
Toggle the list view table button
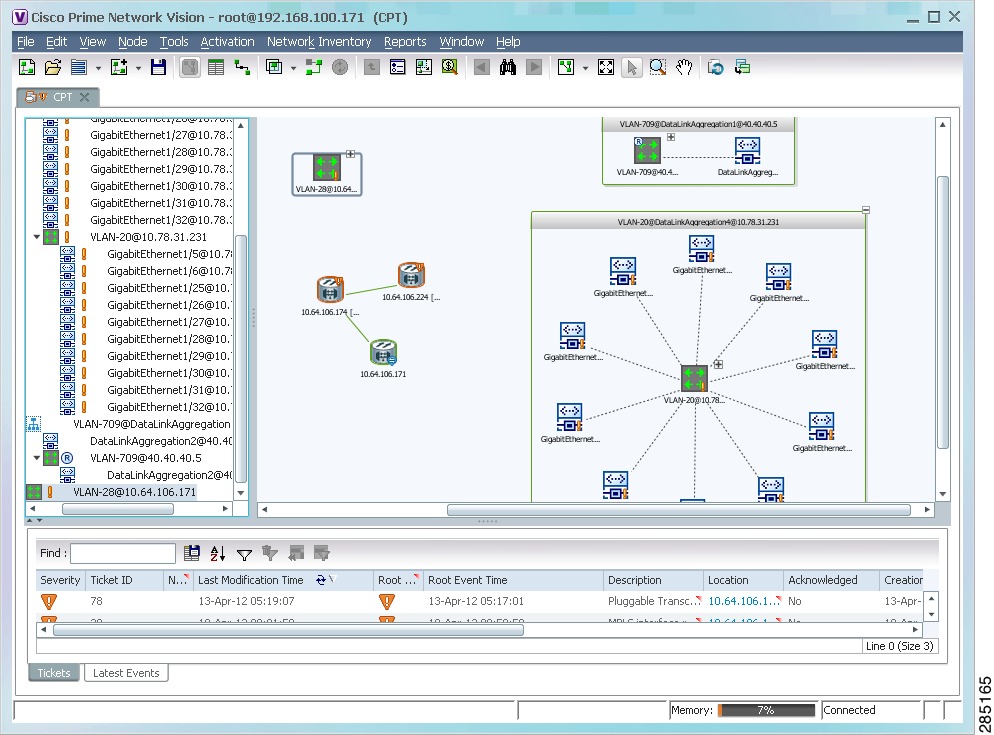(216, 67)
